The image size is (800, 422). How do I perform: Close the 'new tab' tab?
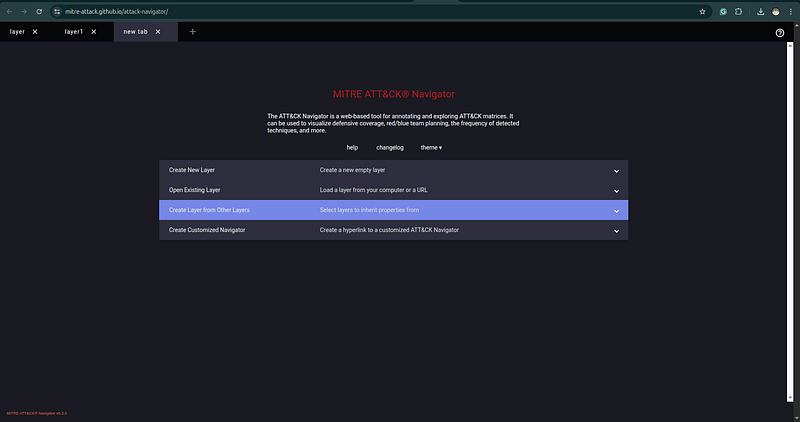[158, 32]
